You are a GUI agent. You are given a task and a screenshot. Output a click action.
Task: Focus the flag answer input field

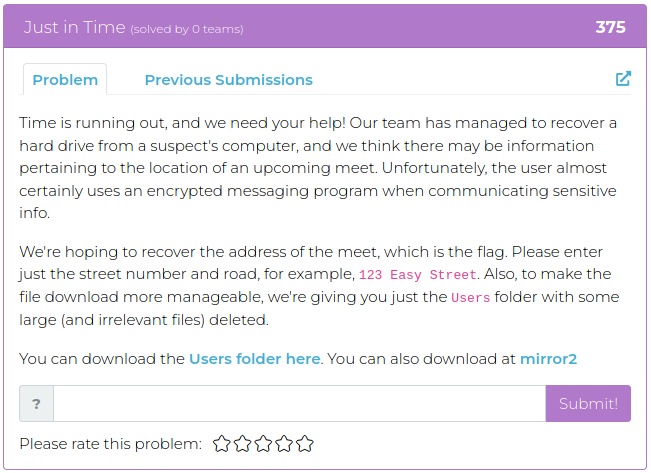coord(299,404)
